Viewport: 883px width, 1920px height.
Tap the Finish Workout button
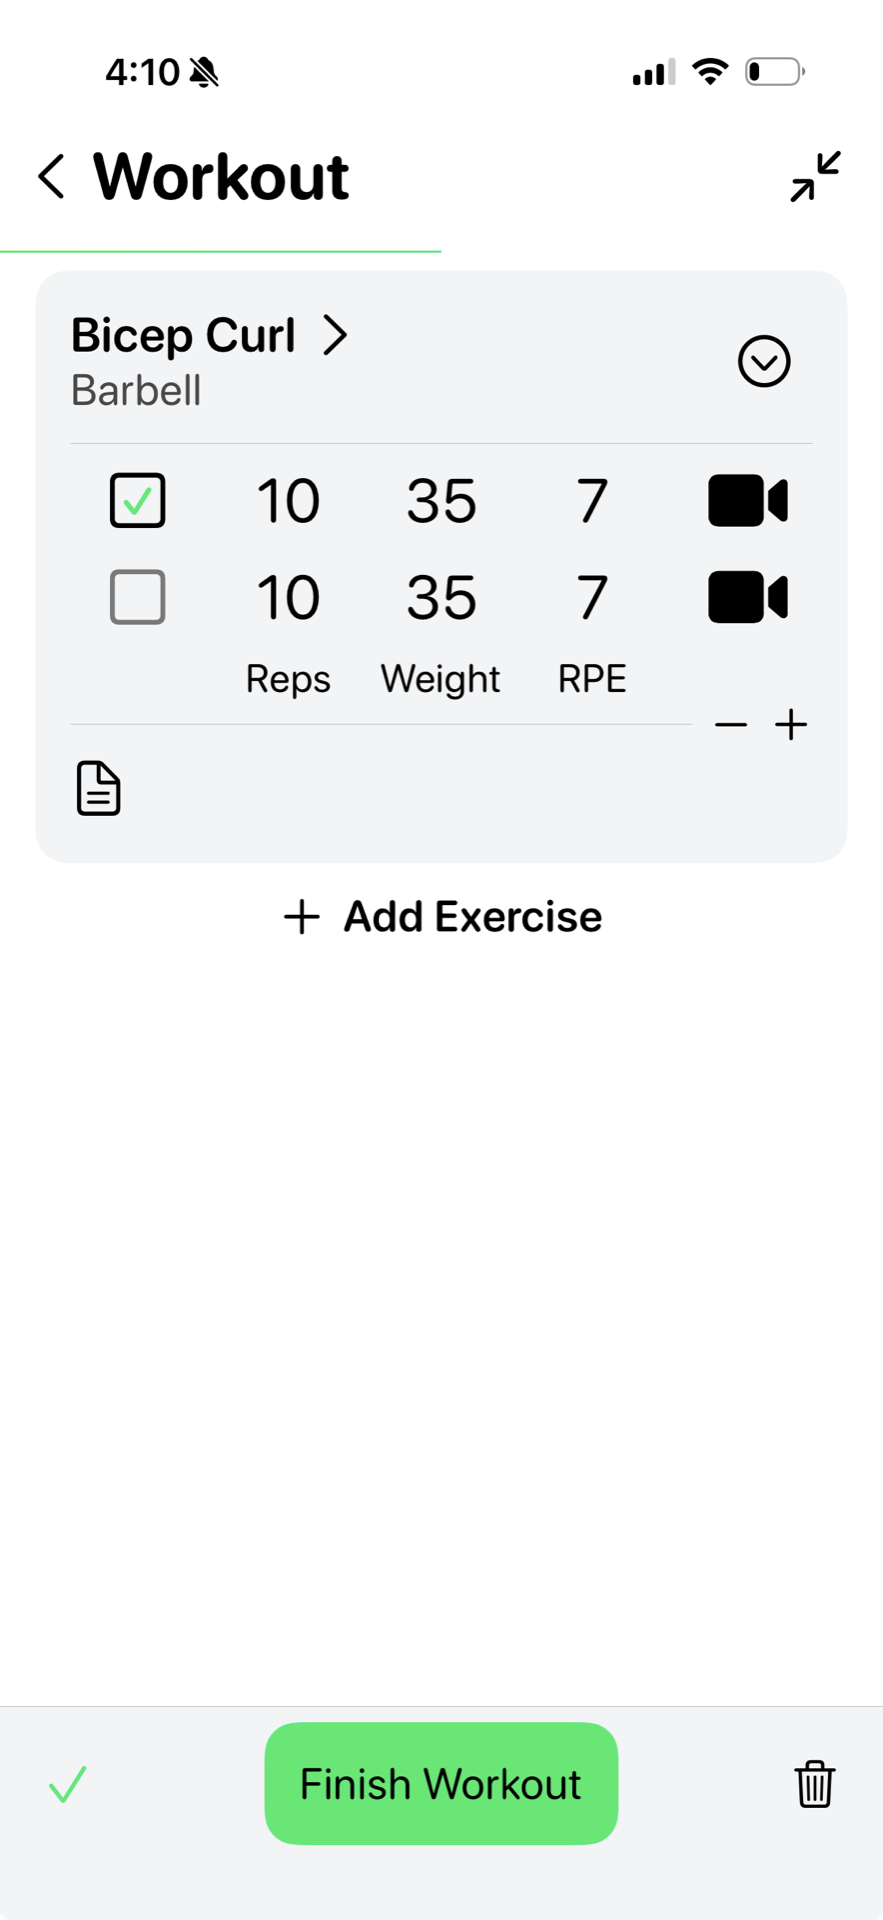[441, 1783]
